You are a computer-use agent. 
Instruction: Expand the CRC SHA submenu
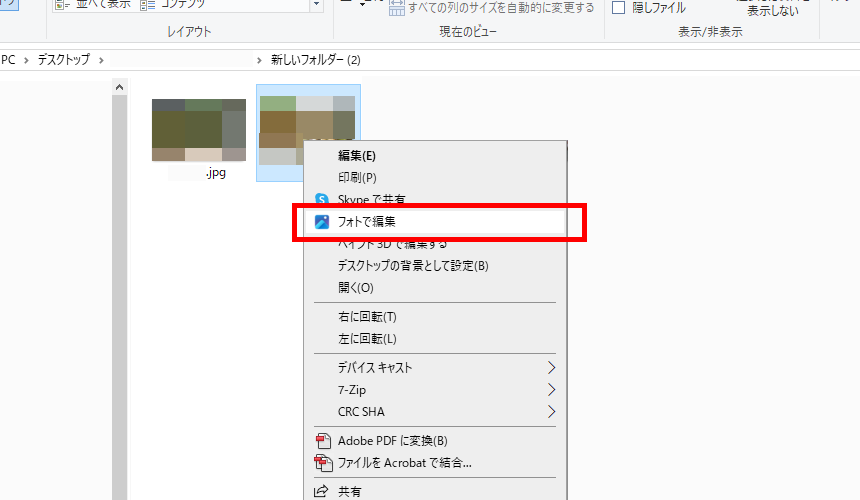pos(550,411)
